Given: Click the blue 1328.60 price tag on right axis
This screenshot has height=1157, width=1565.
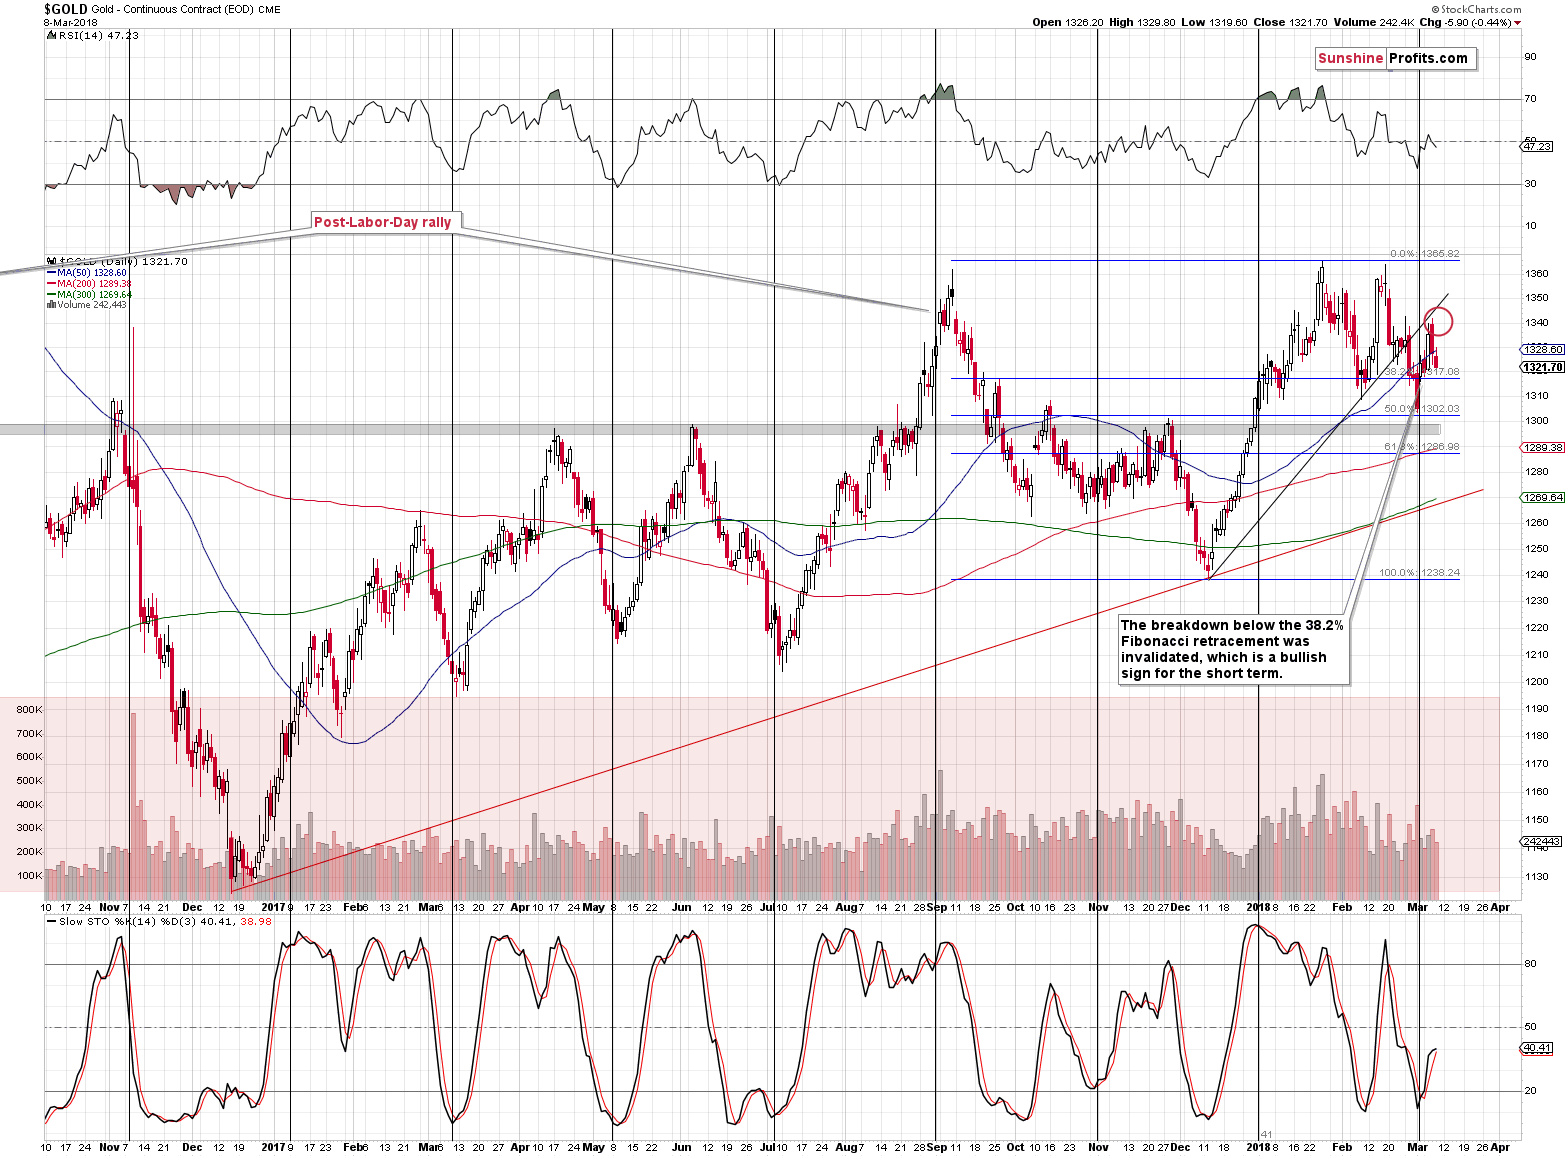Looking at the screenshot, I should tap(1543, 349).
